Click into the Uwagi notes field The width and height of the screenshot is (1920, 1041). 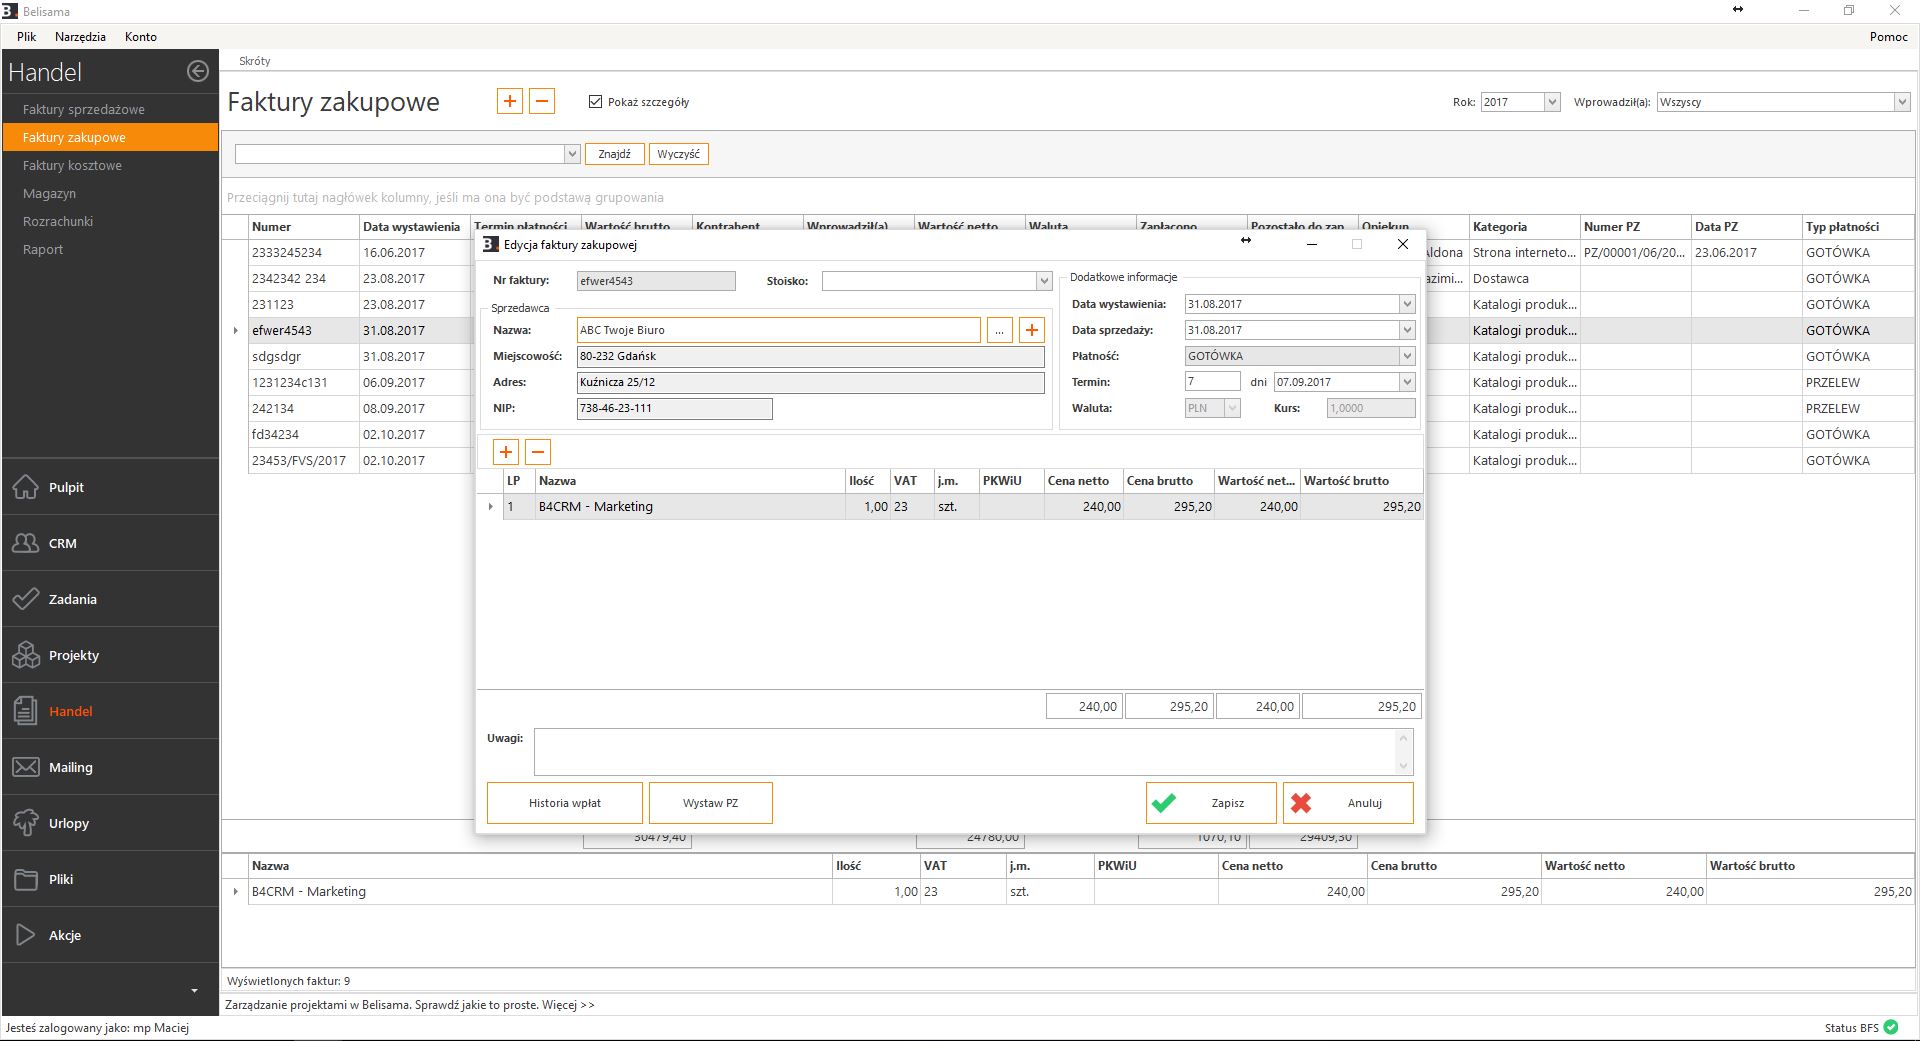coord(964,751)
